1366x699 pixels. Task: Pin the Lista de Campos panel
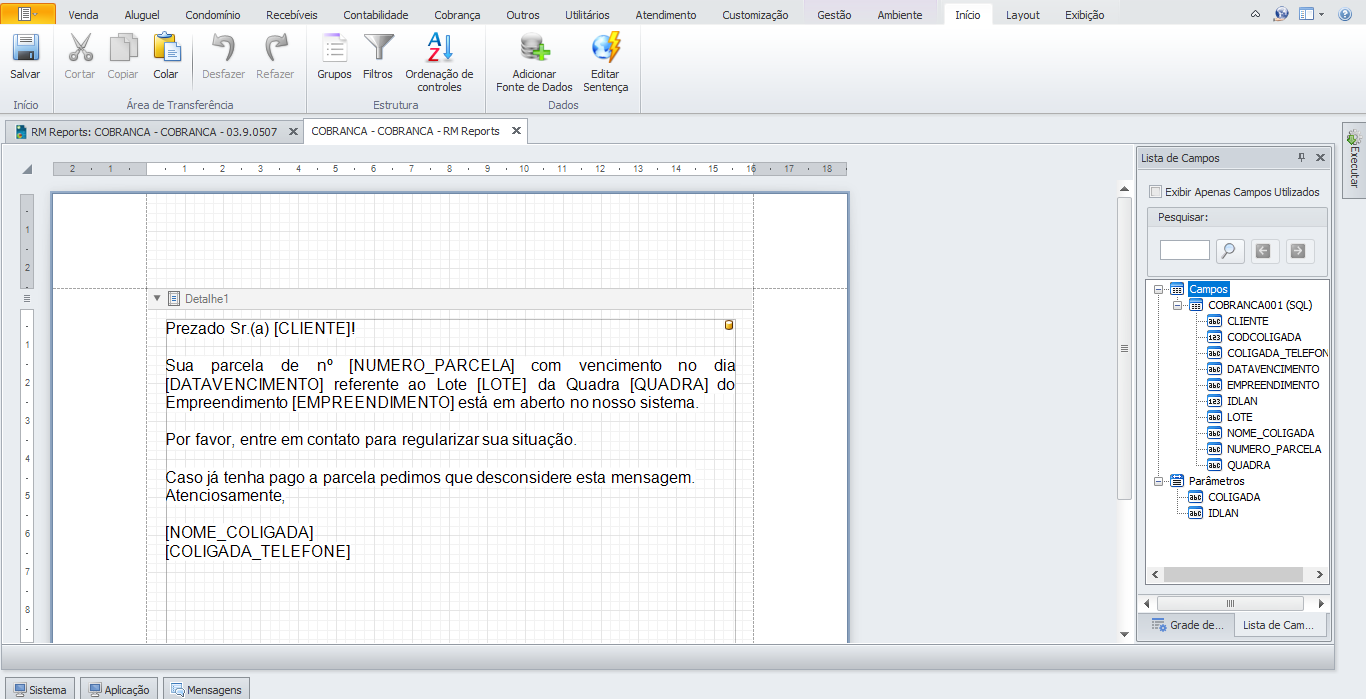tap(1302, 158)
